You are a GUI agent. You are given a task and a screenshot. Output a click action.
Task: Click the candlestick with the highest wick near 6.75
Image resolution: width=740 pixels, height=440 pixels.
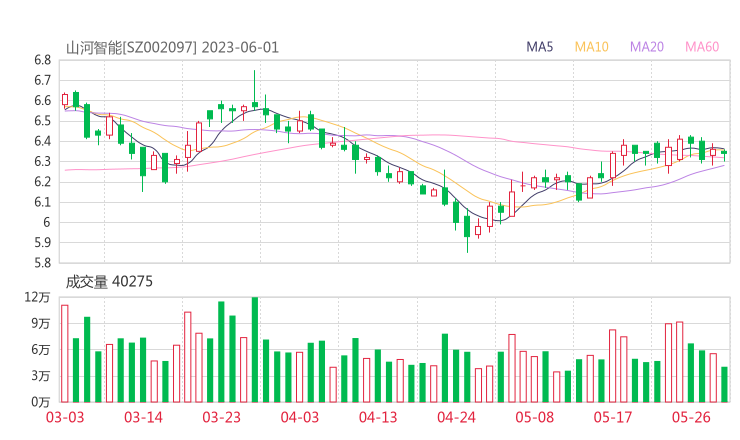pos(255,92)
